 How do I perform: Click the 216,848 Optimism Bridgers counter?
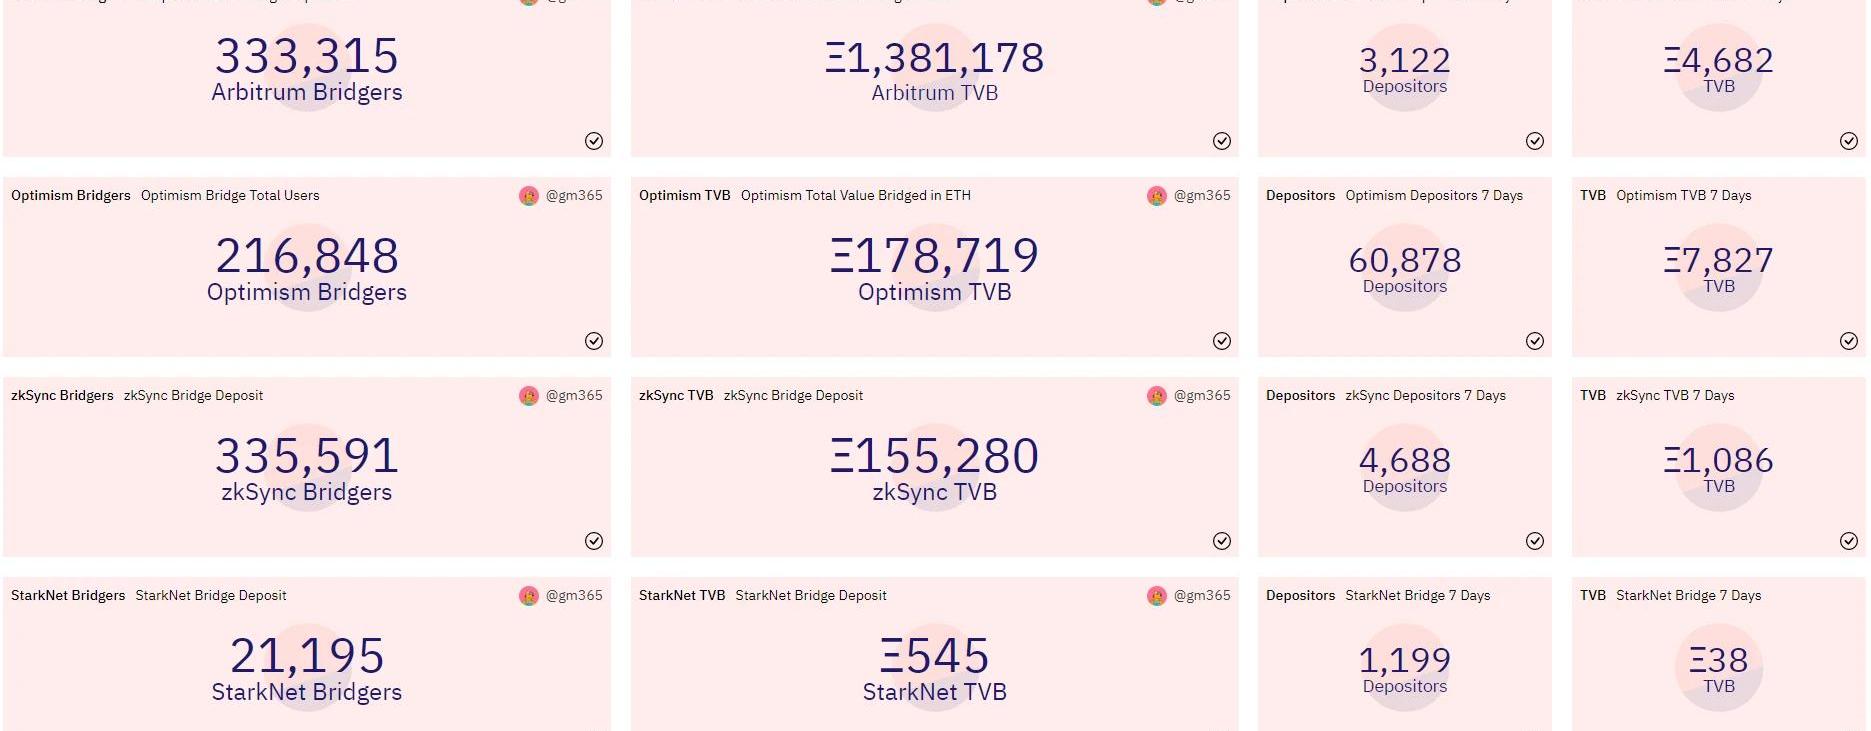coord(307,257)
